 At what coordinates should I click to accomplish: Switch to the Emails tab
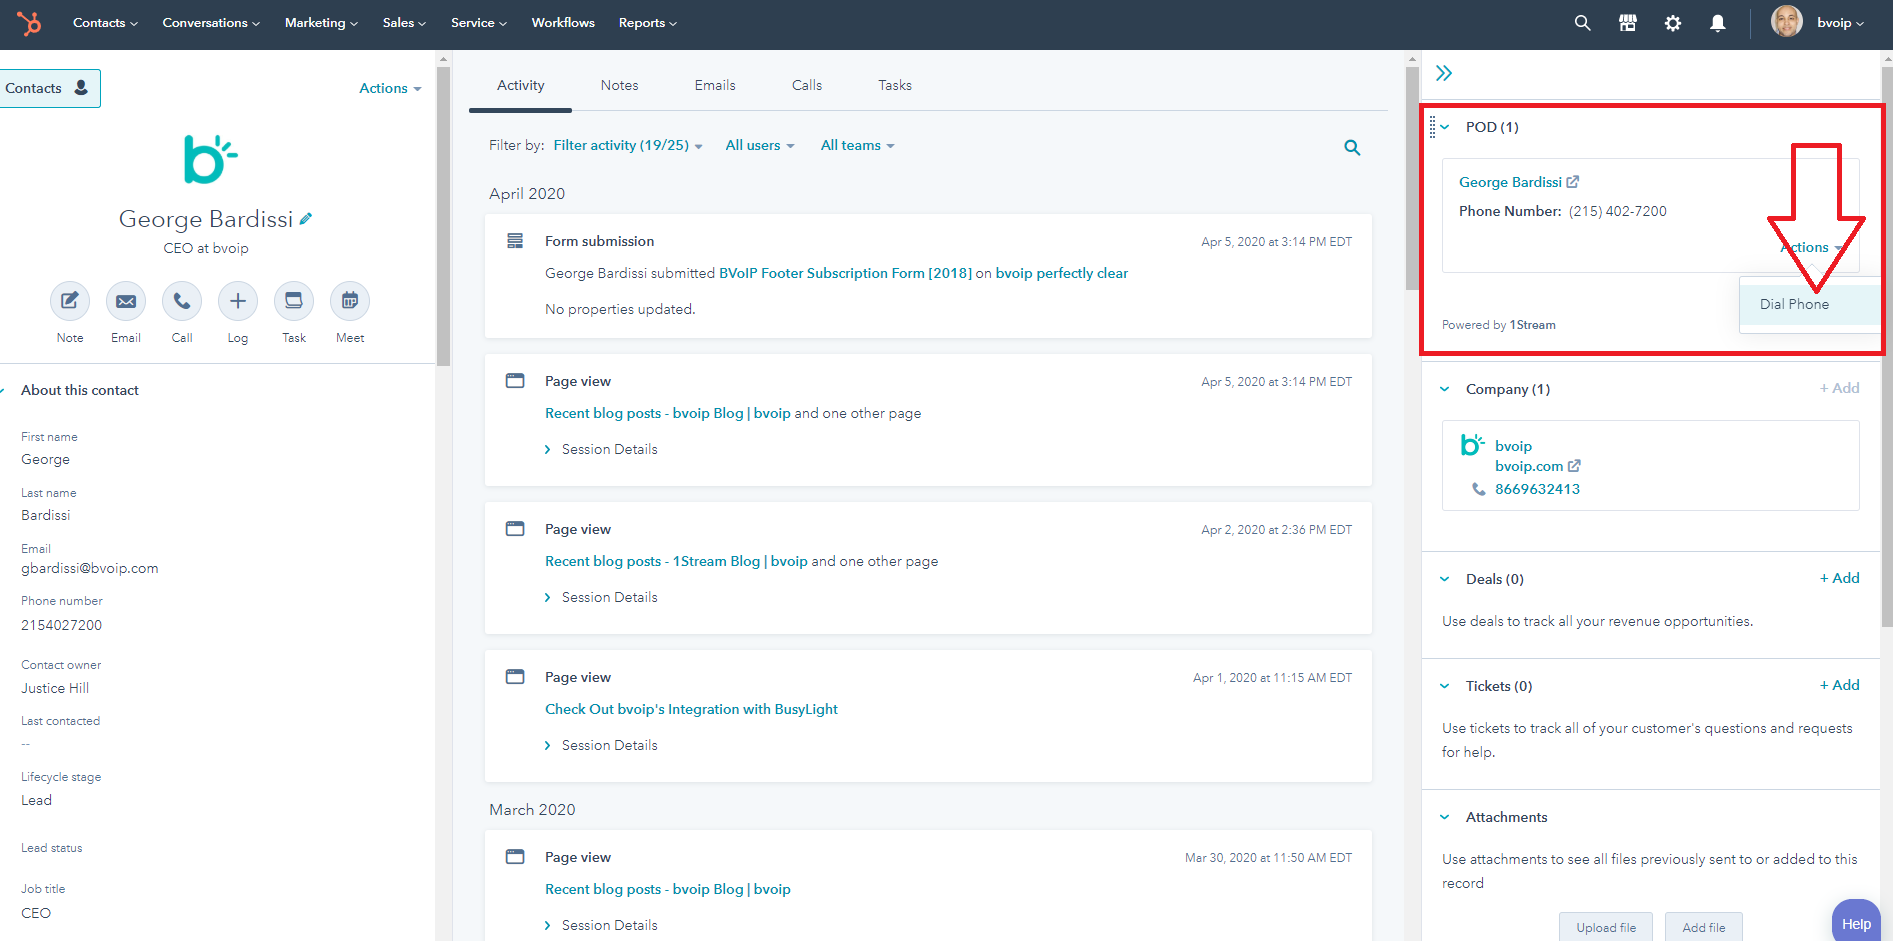(715, 85)
